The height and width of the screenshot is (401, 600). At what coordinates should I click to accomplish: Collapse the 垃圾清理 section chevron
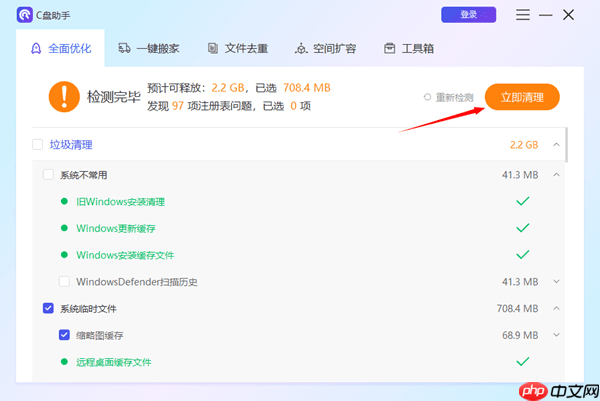point(556,145)
